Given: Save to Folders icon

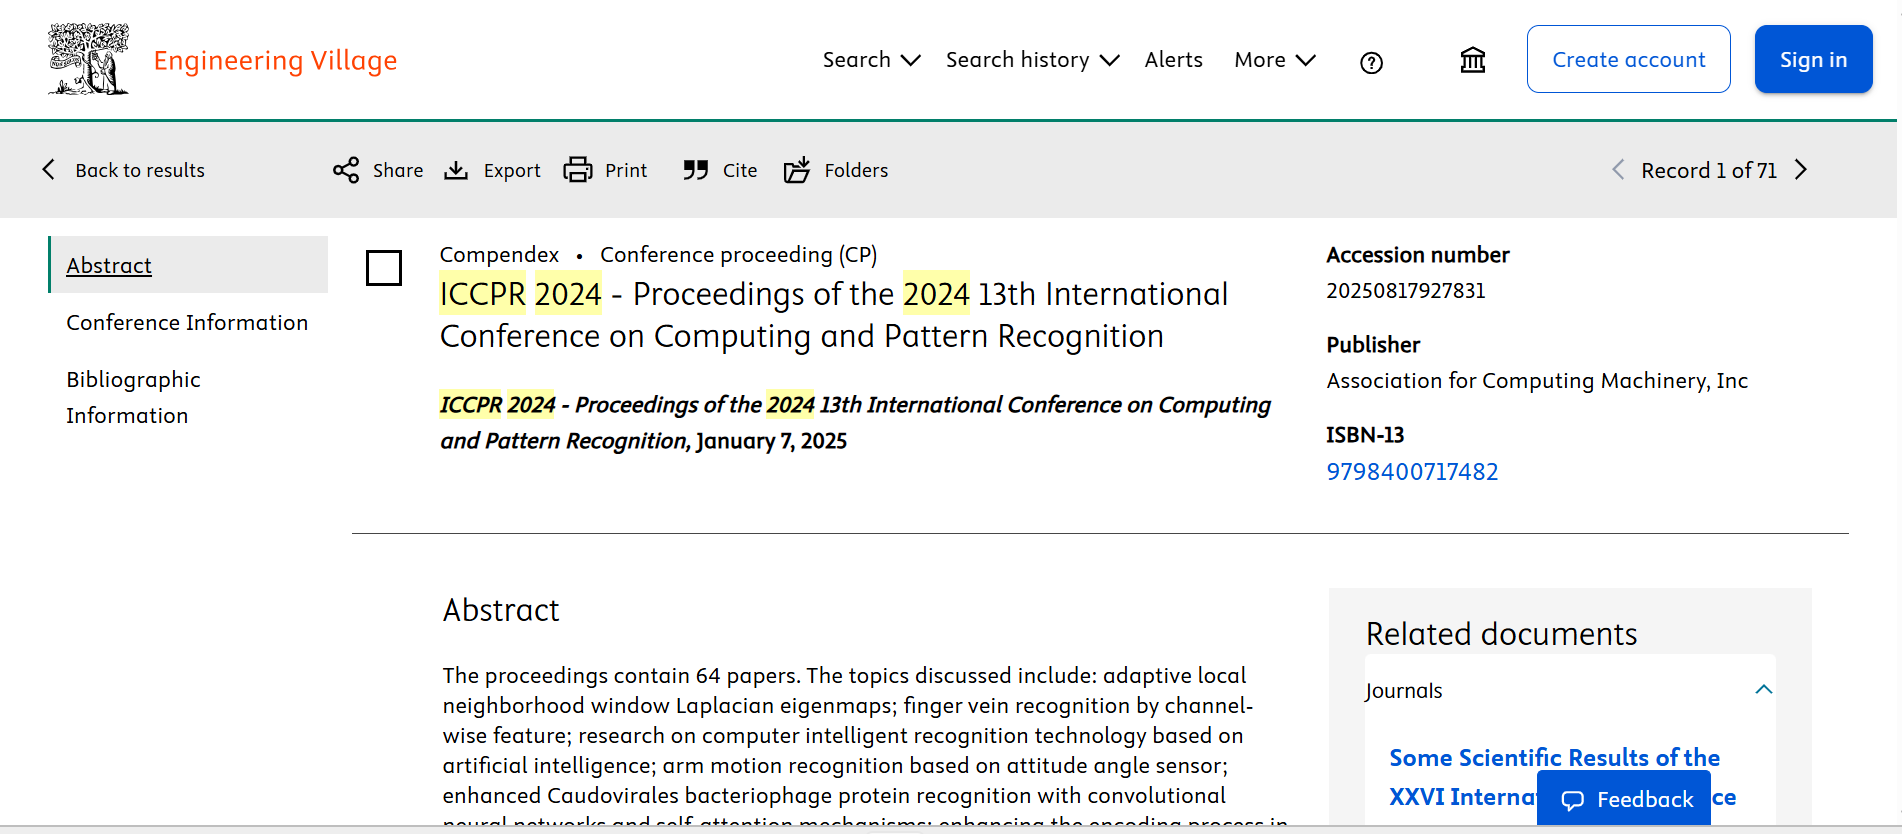Looking at the screenshot, I should 797,170.
